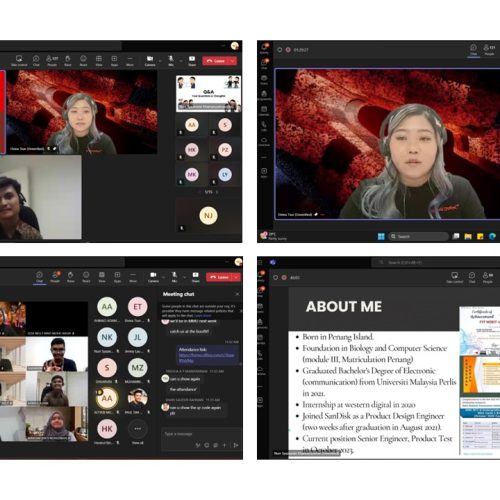Launch File Explorer from the taskbar
The height and width of the screenshot is (500, 500).
(x=468, y=236)
